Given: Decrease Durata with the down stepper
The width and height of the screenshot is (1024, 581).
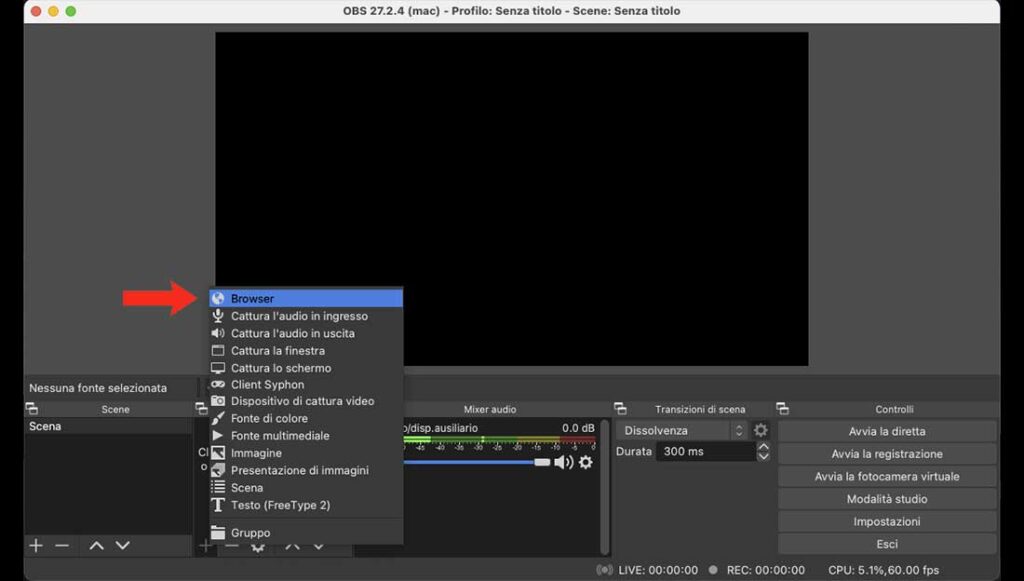Looking at the screenshot, I should pyautogui.click(x=763, y=456).
